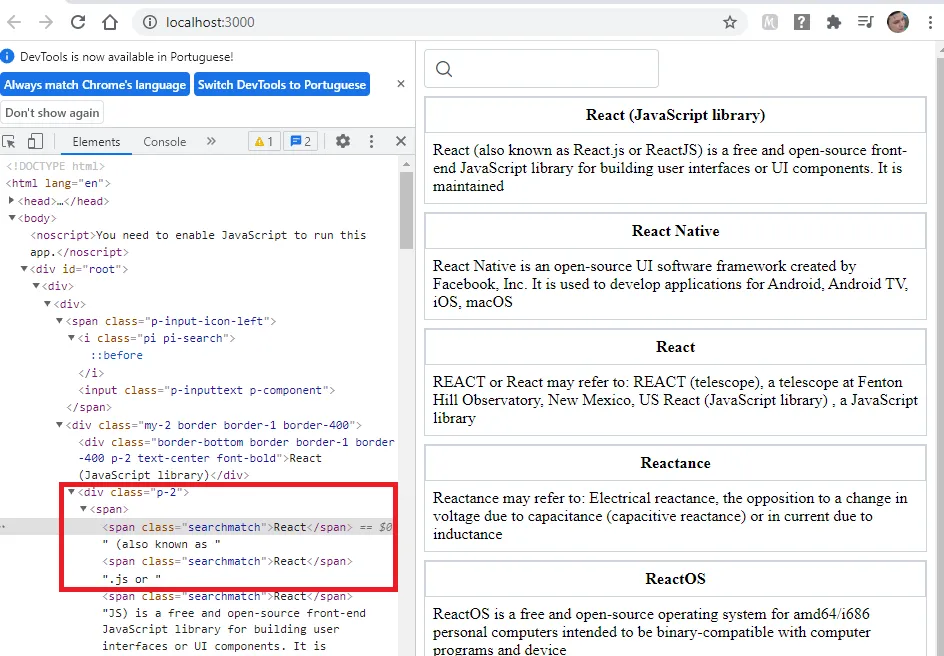Collapse the i class pi pi-search node
944x656 pixels.
[71, 338]
